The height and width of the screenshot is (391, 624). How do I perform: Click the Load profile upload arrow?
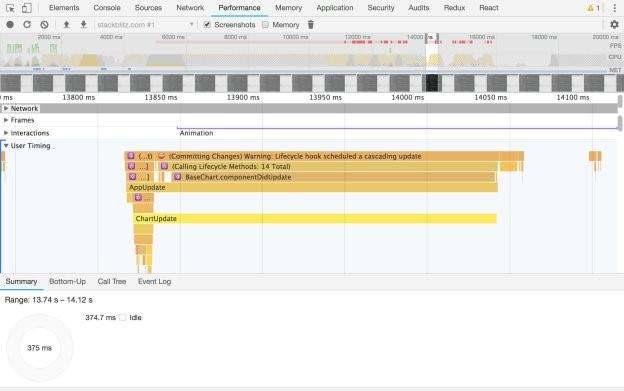coord(66,25)
